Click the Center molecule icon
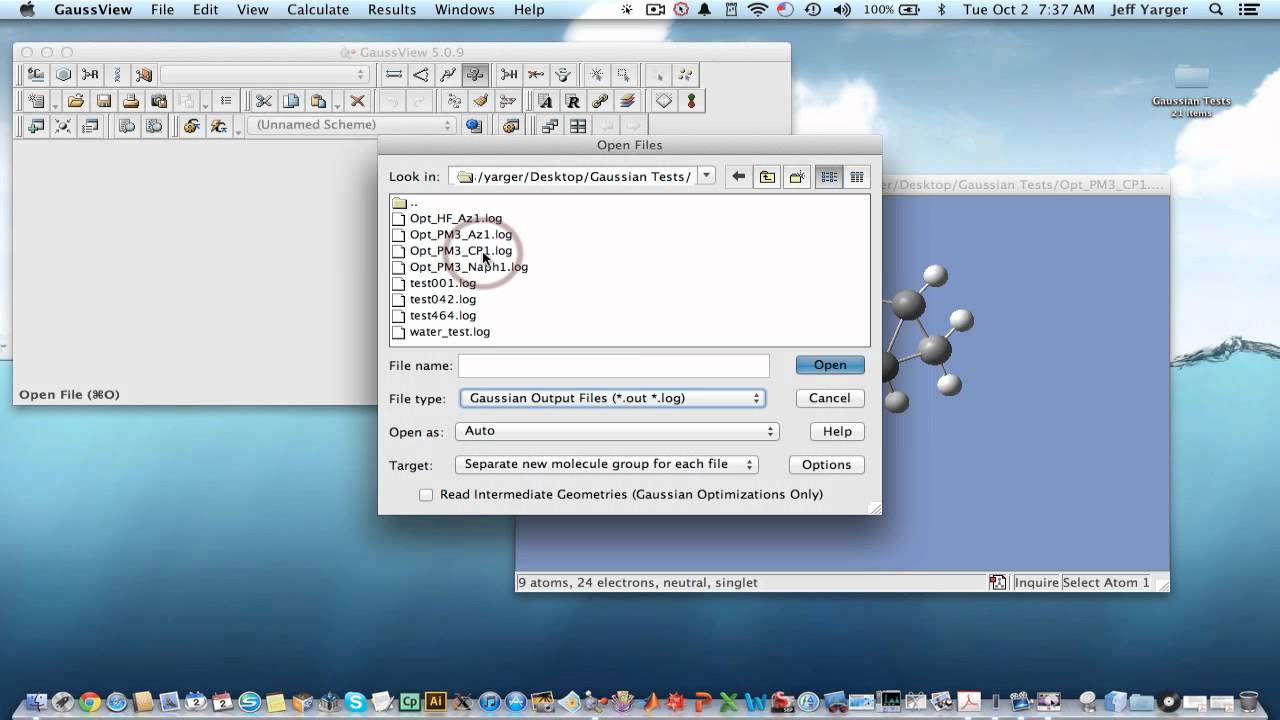Image resolution: width=1280 pixels, height=720 pixels. click(x=63, y=126)
